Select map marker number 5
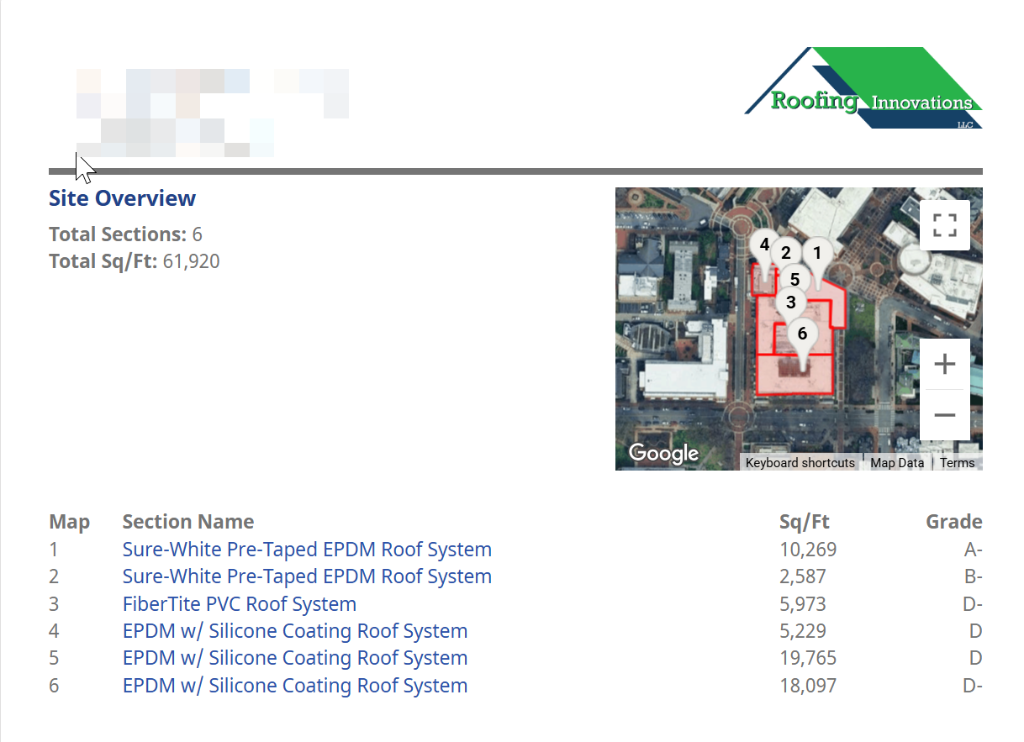This screenshot has height=742, width=1024. pos(795,280)
